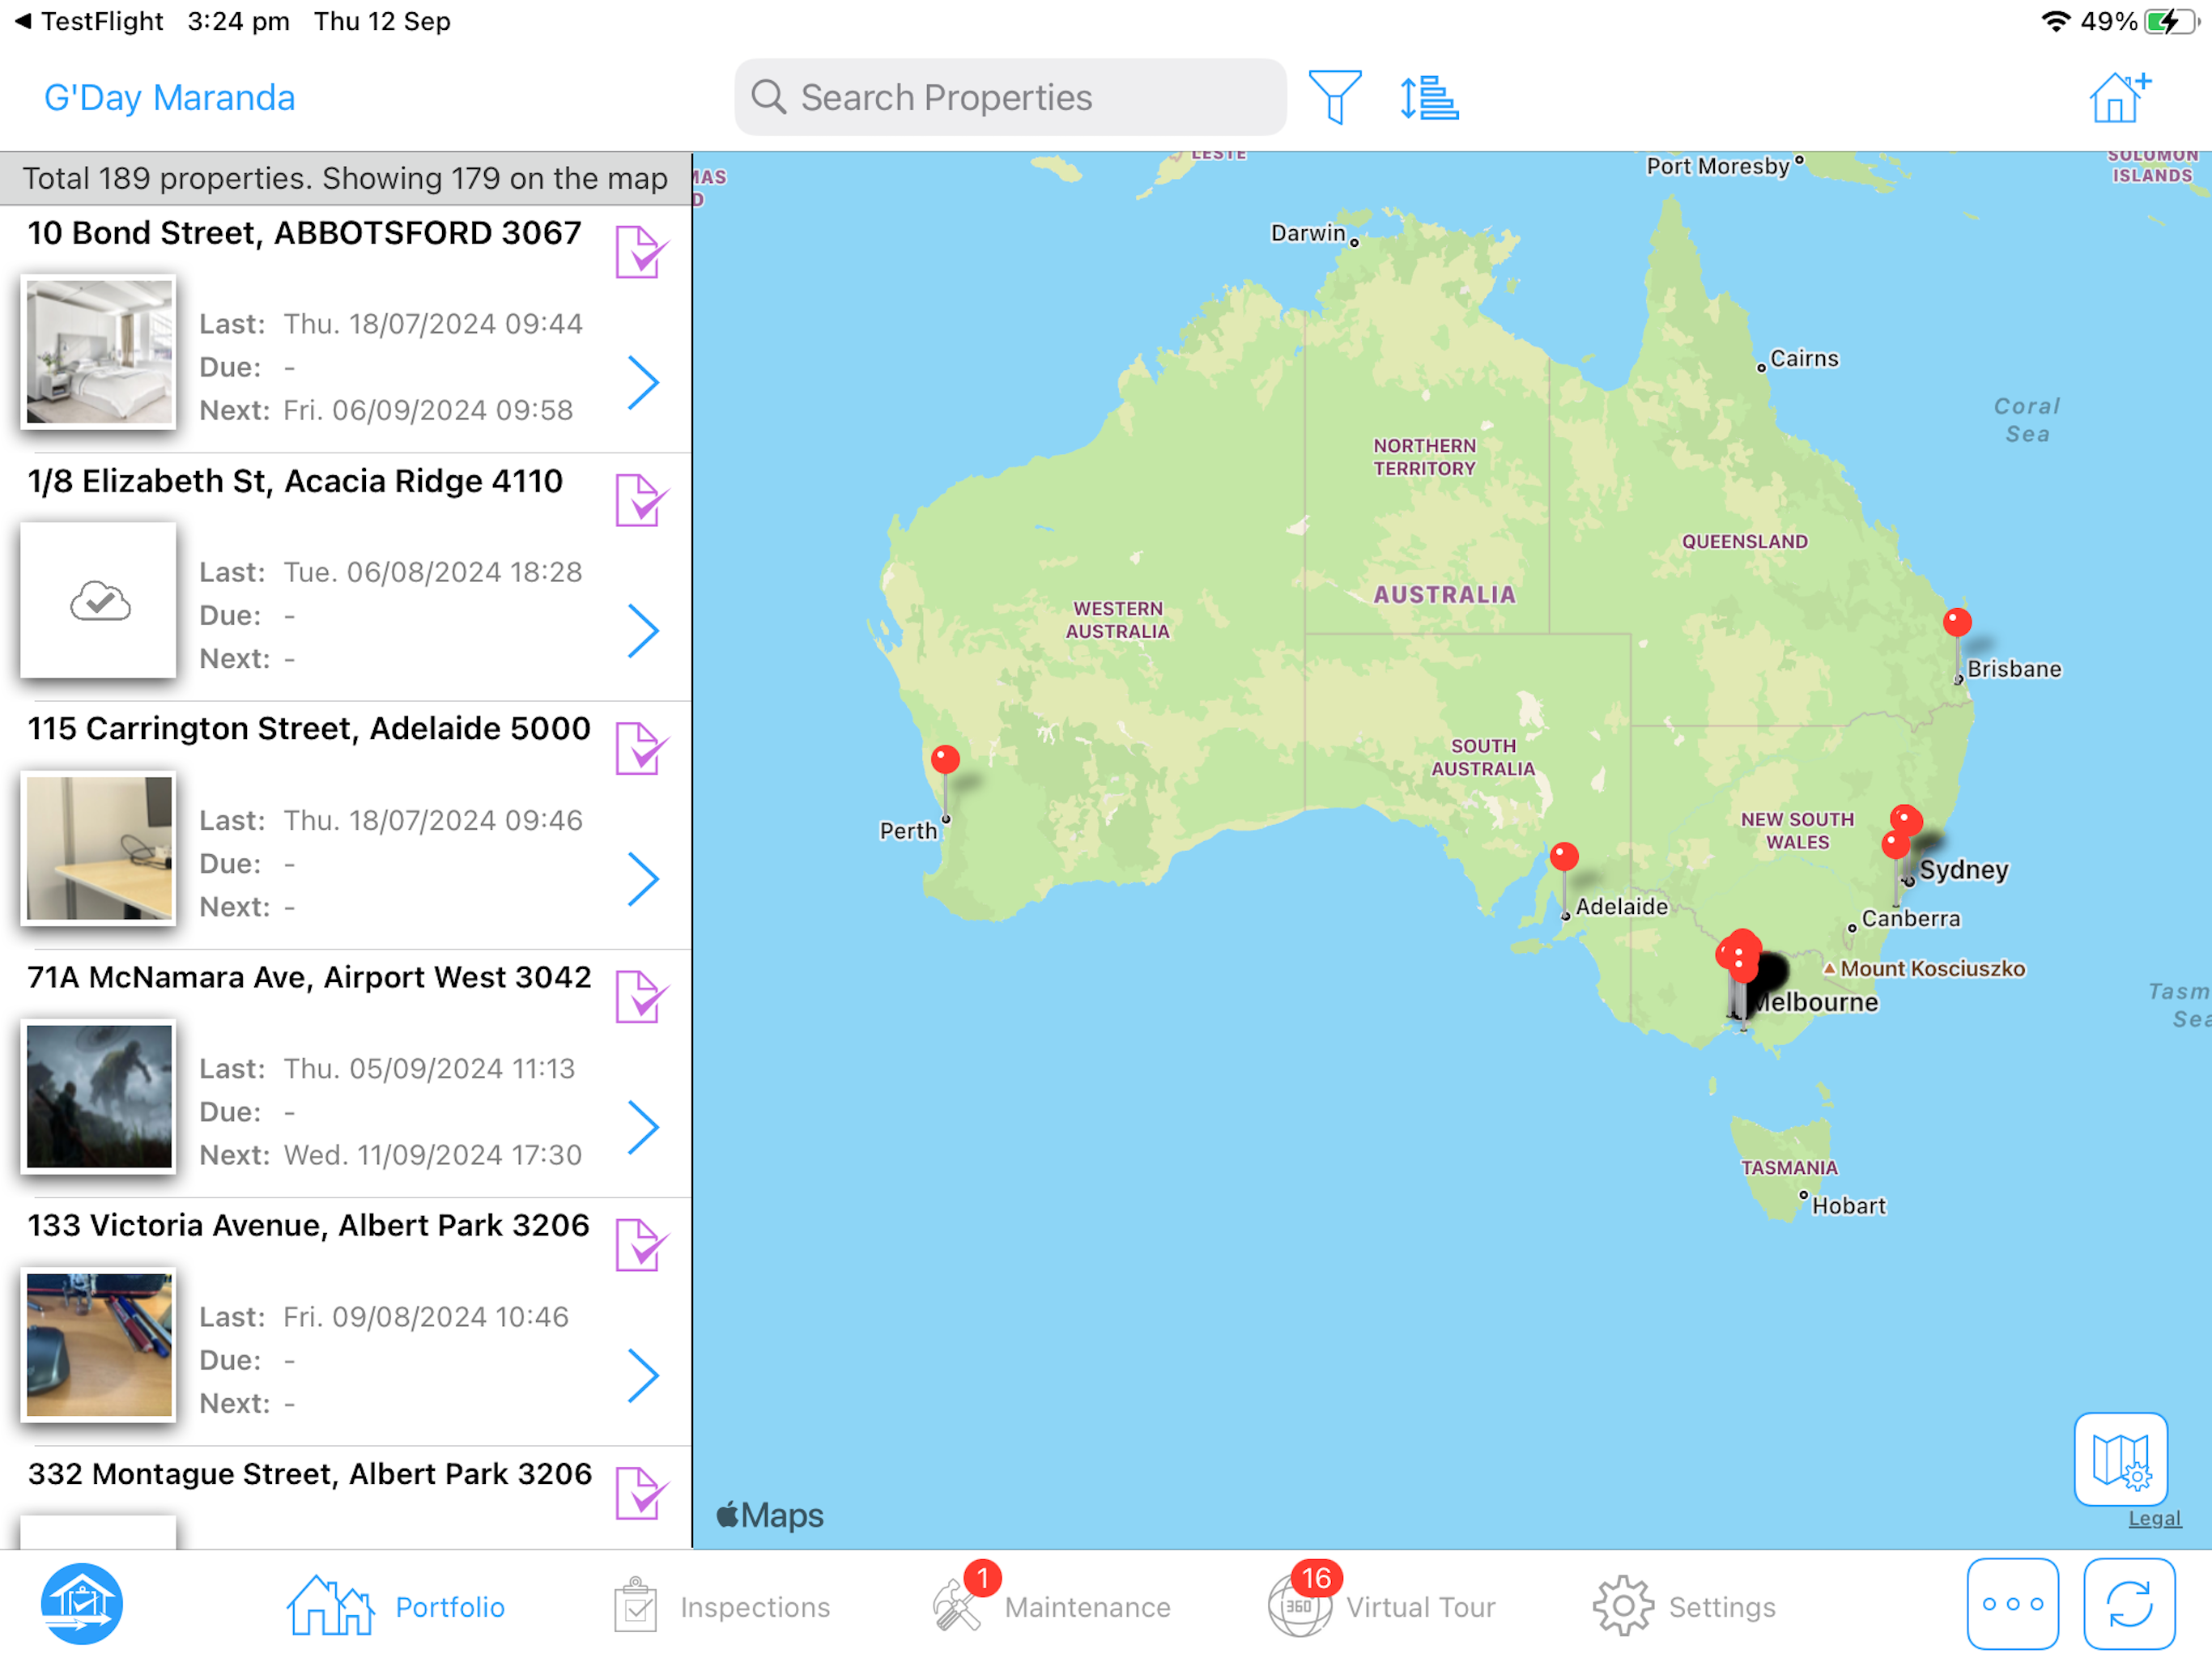
Task: Tap the refresh sync button
Action: (2129, 1604)
